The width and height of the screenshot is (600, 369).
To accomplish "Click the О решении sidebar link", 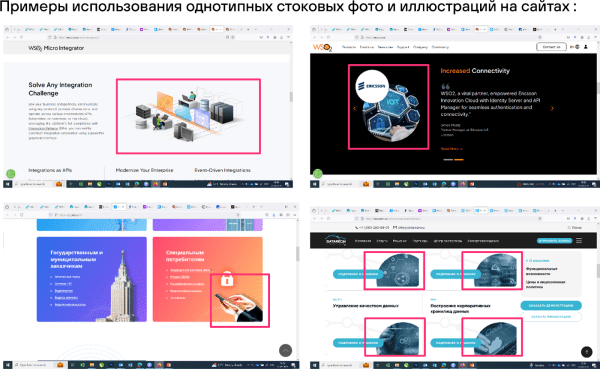I will click(x=537, y=260).
